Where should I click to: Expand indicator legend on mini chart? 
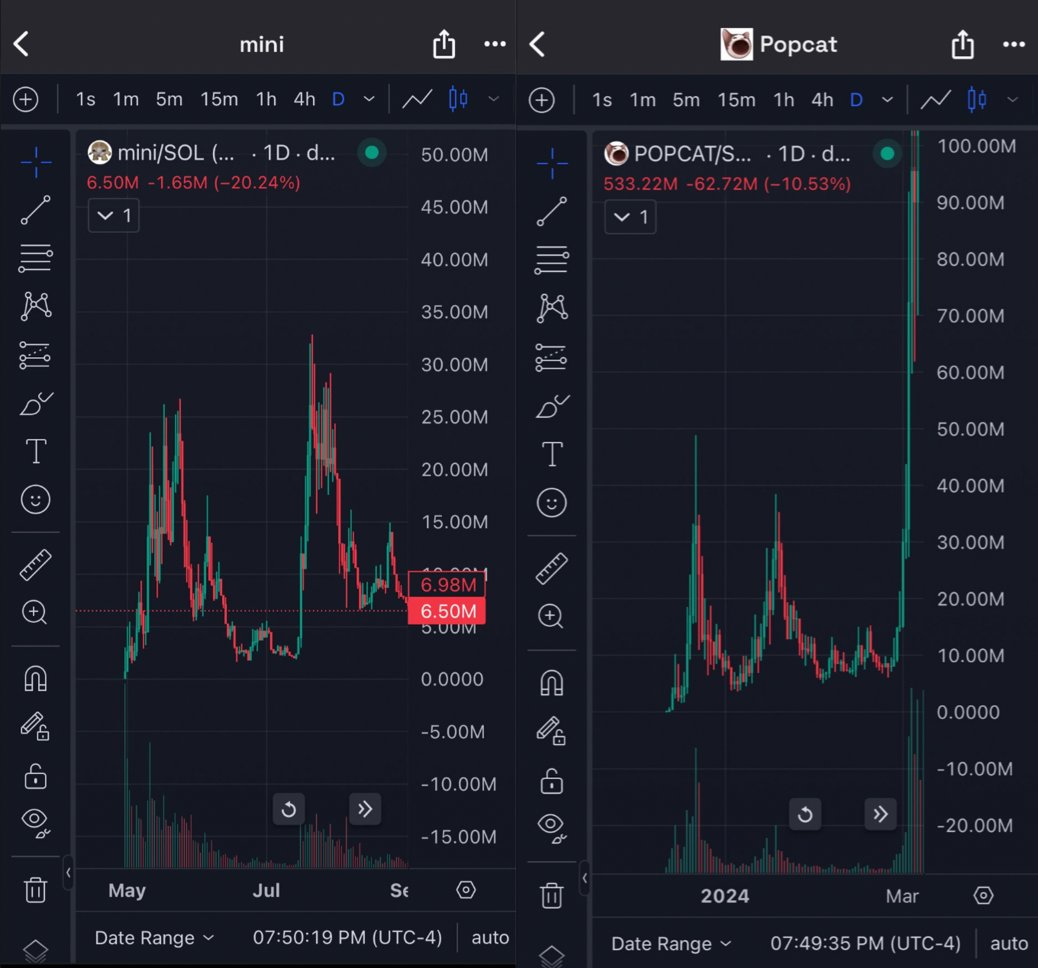point(114,215)
